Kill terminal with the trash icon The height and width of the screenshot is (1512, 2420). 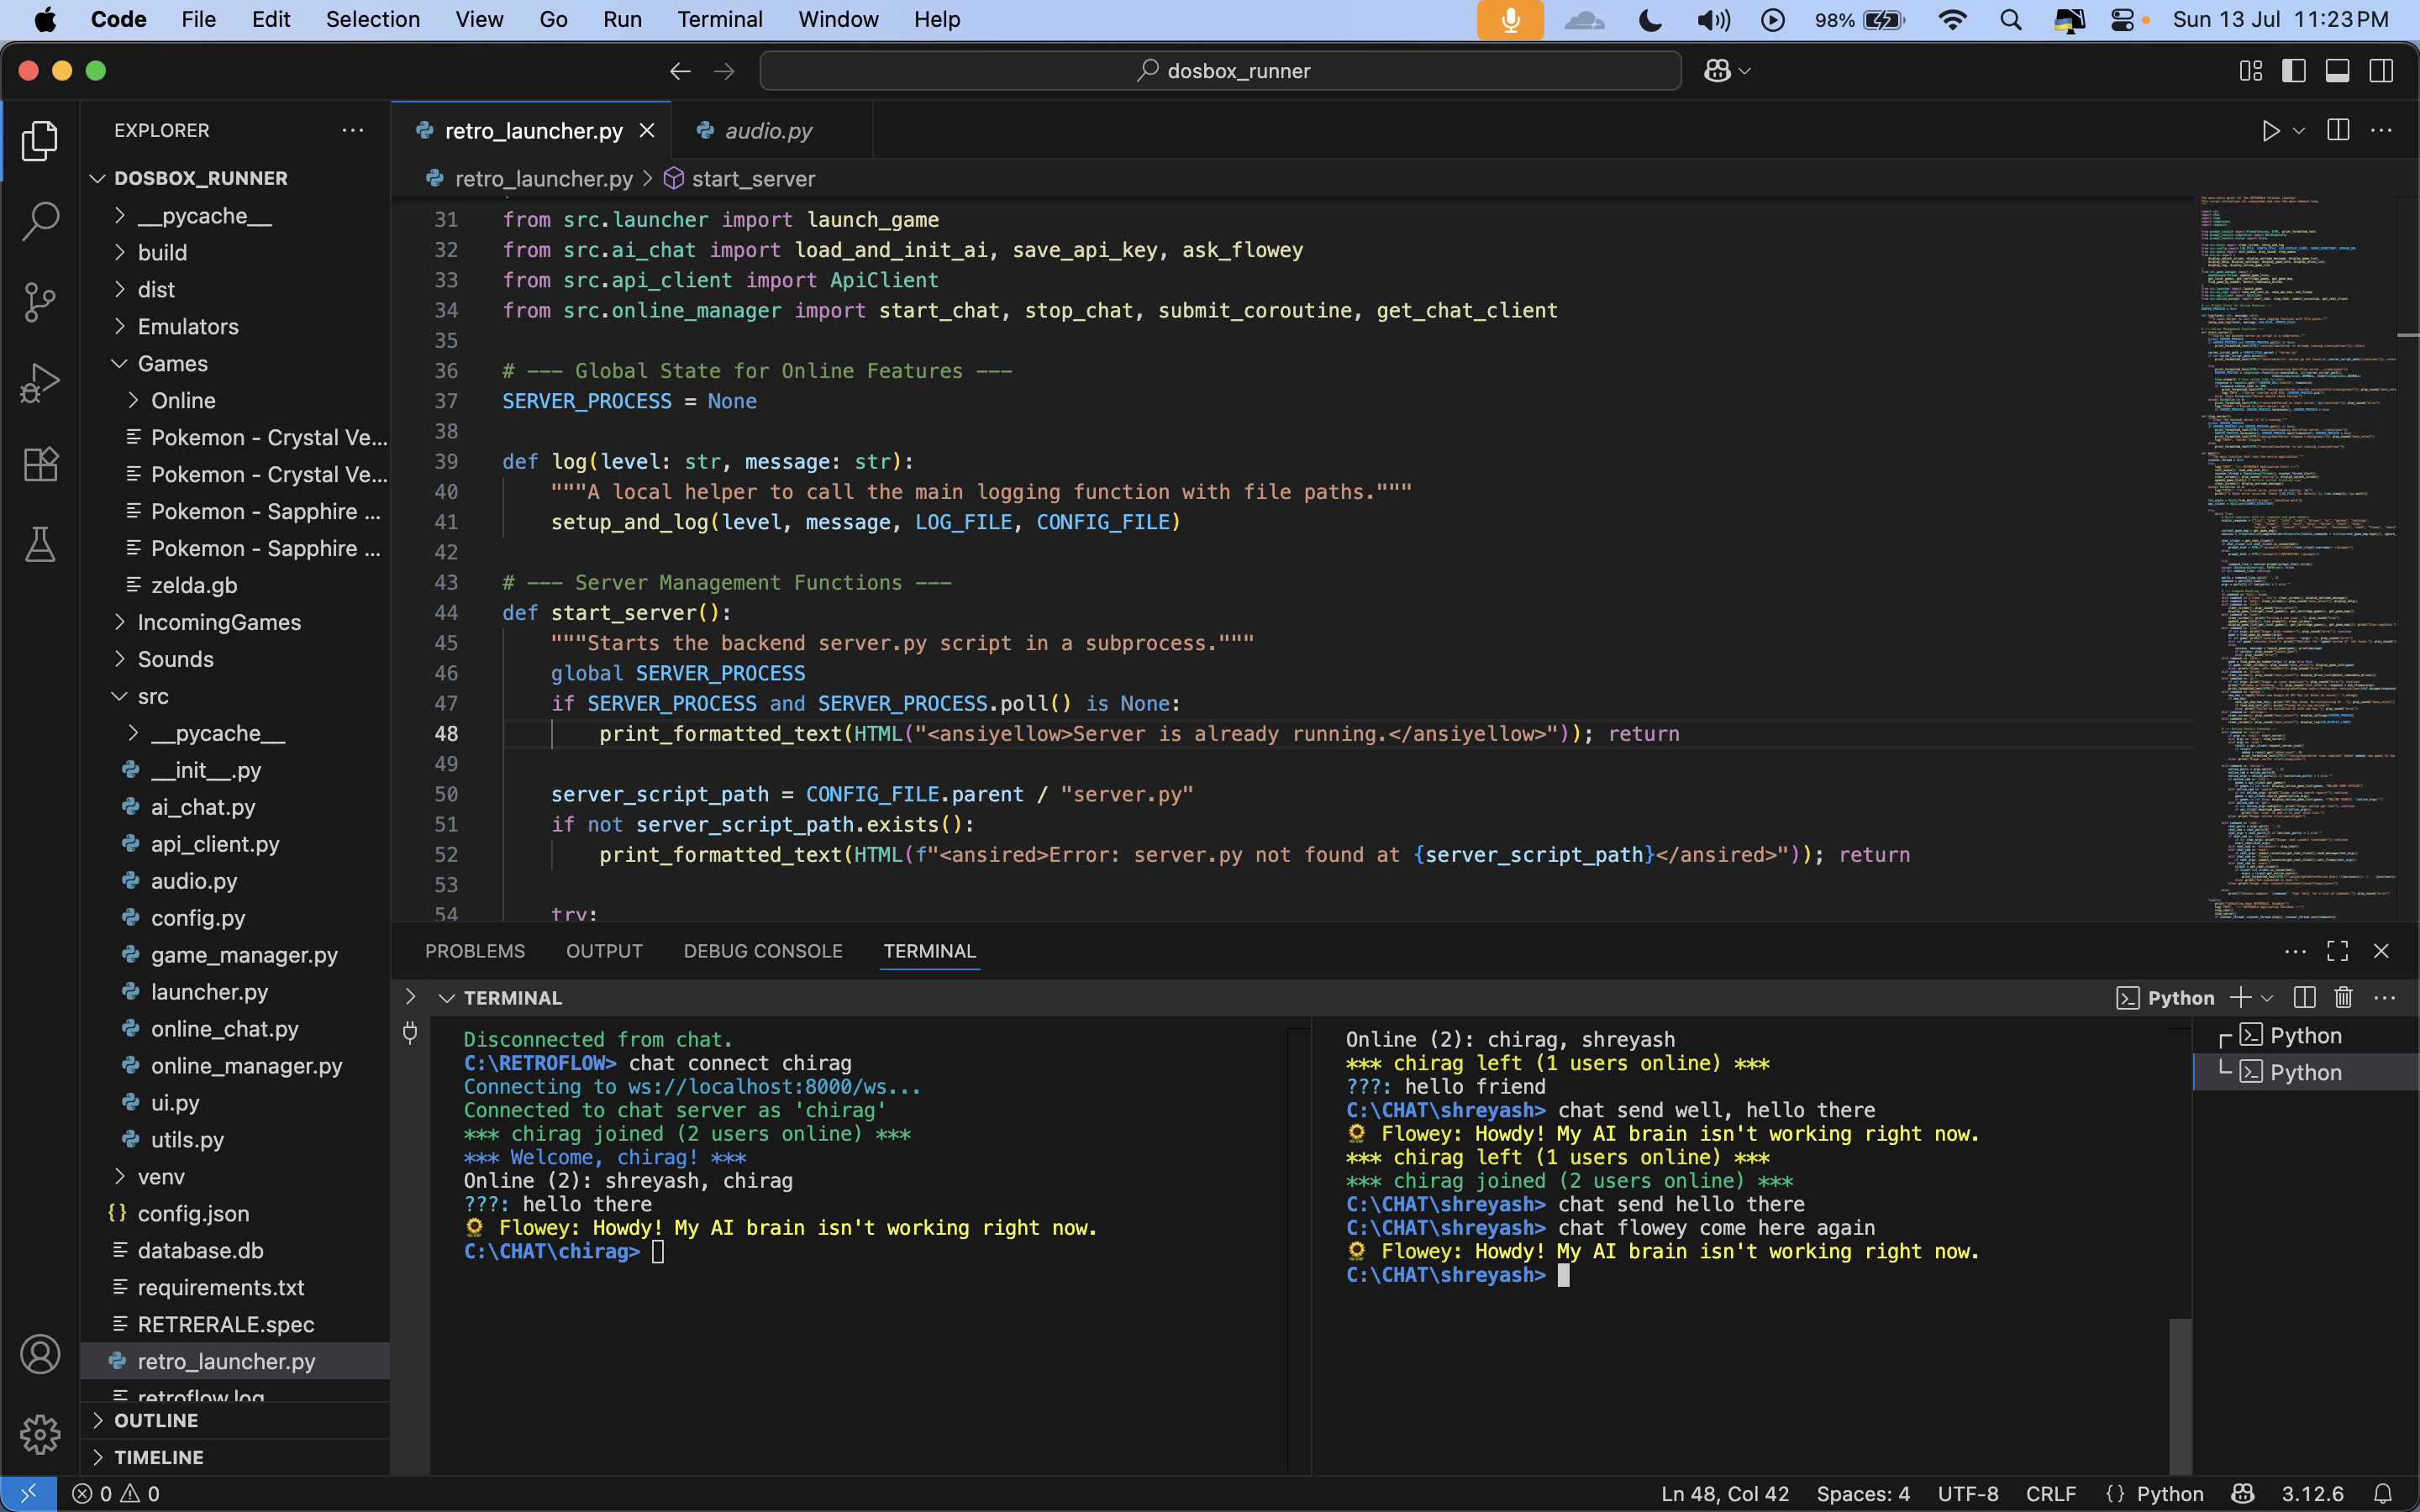point(2343,998)
